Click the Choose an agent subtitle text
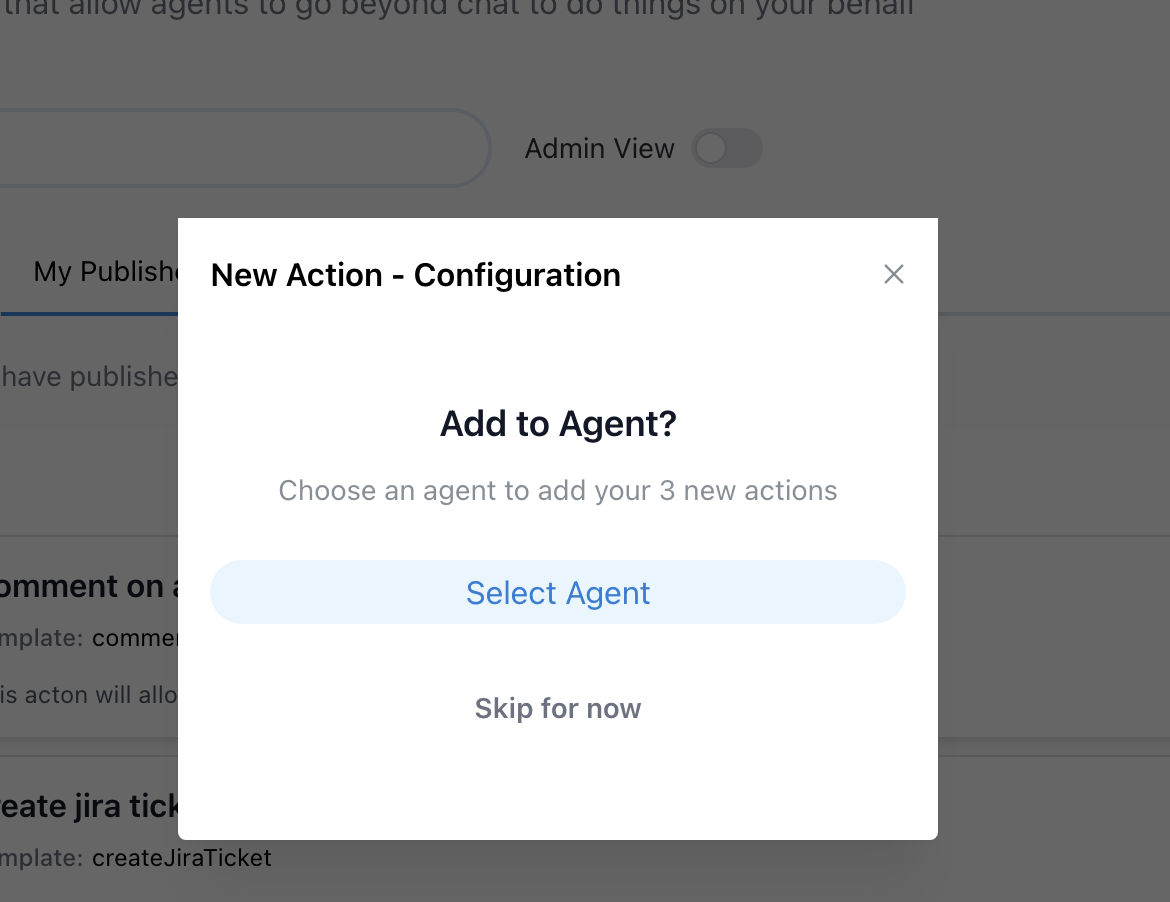 coord(557,490)
